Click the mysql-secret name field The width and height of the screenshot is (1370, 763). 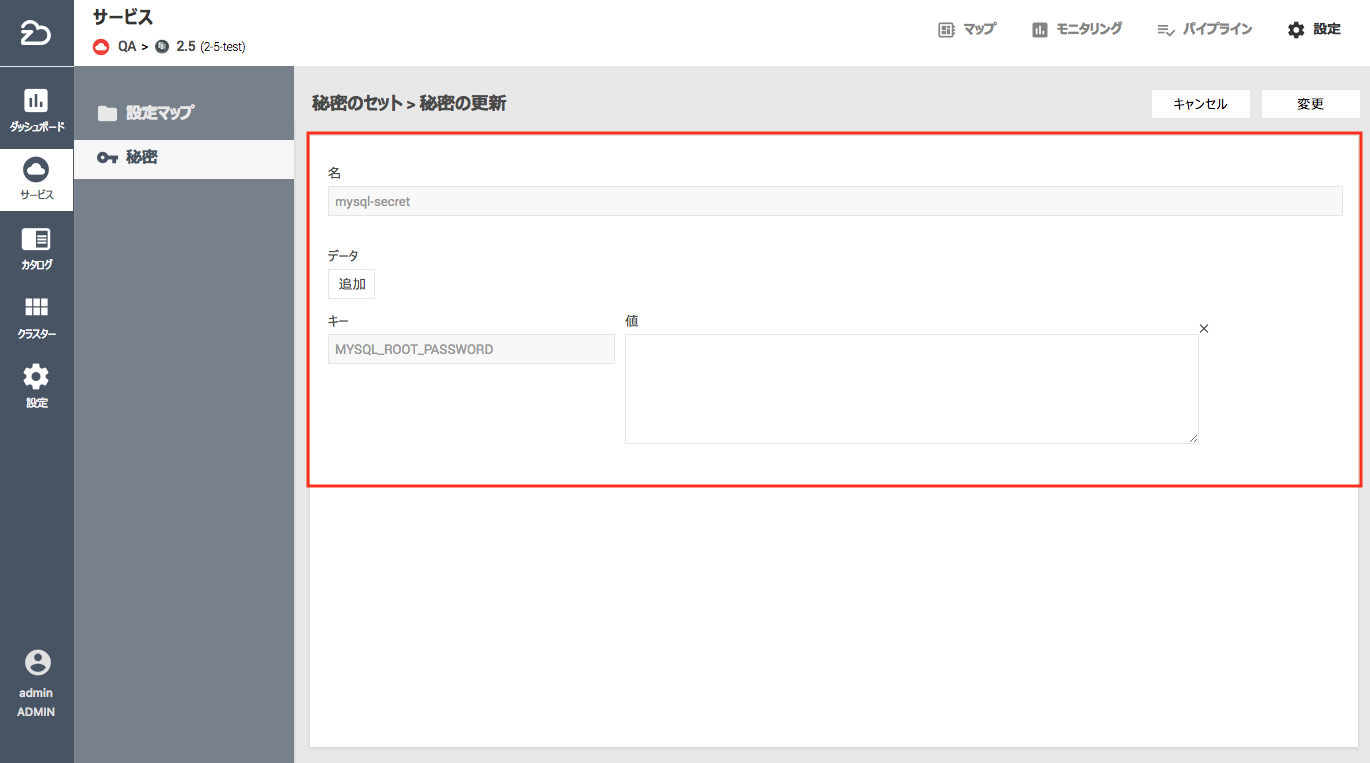[x=835, y=201]
